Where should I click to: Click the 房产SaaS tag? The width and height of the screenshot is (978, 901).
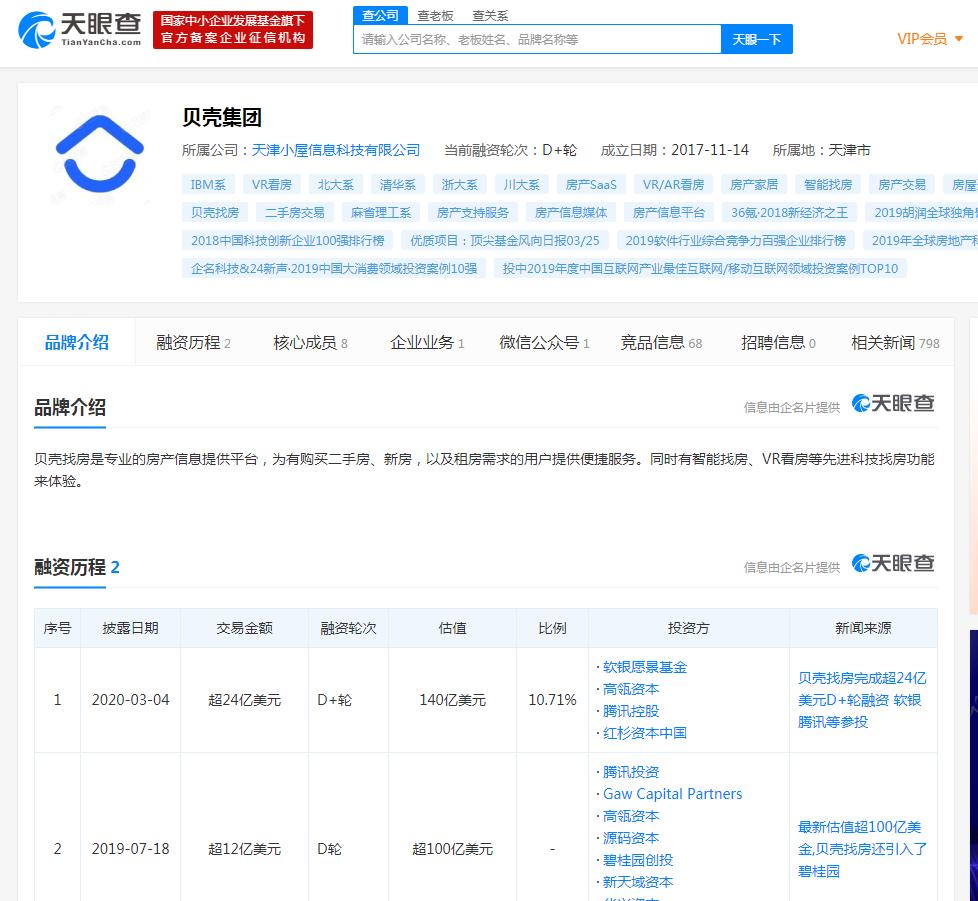click(591, 185)
